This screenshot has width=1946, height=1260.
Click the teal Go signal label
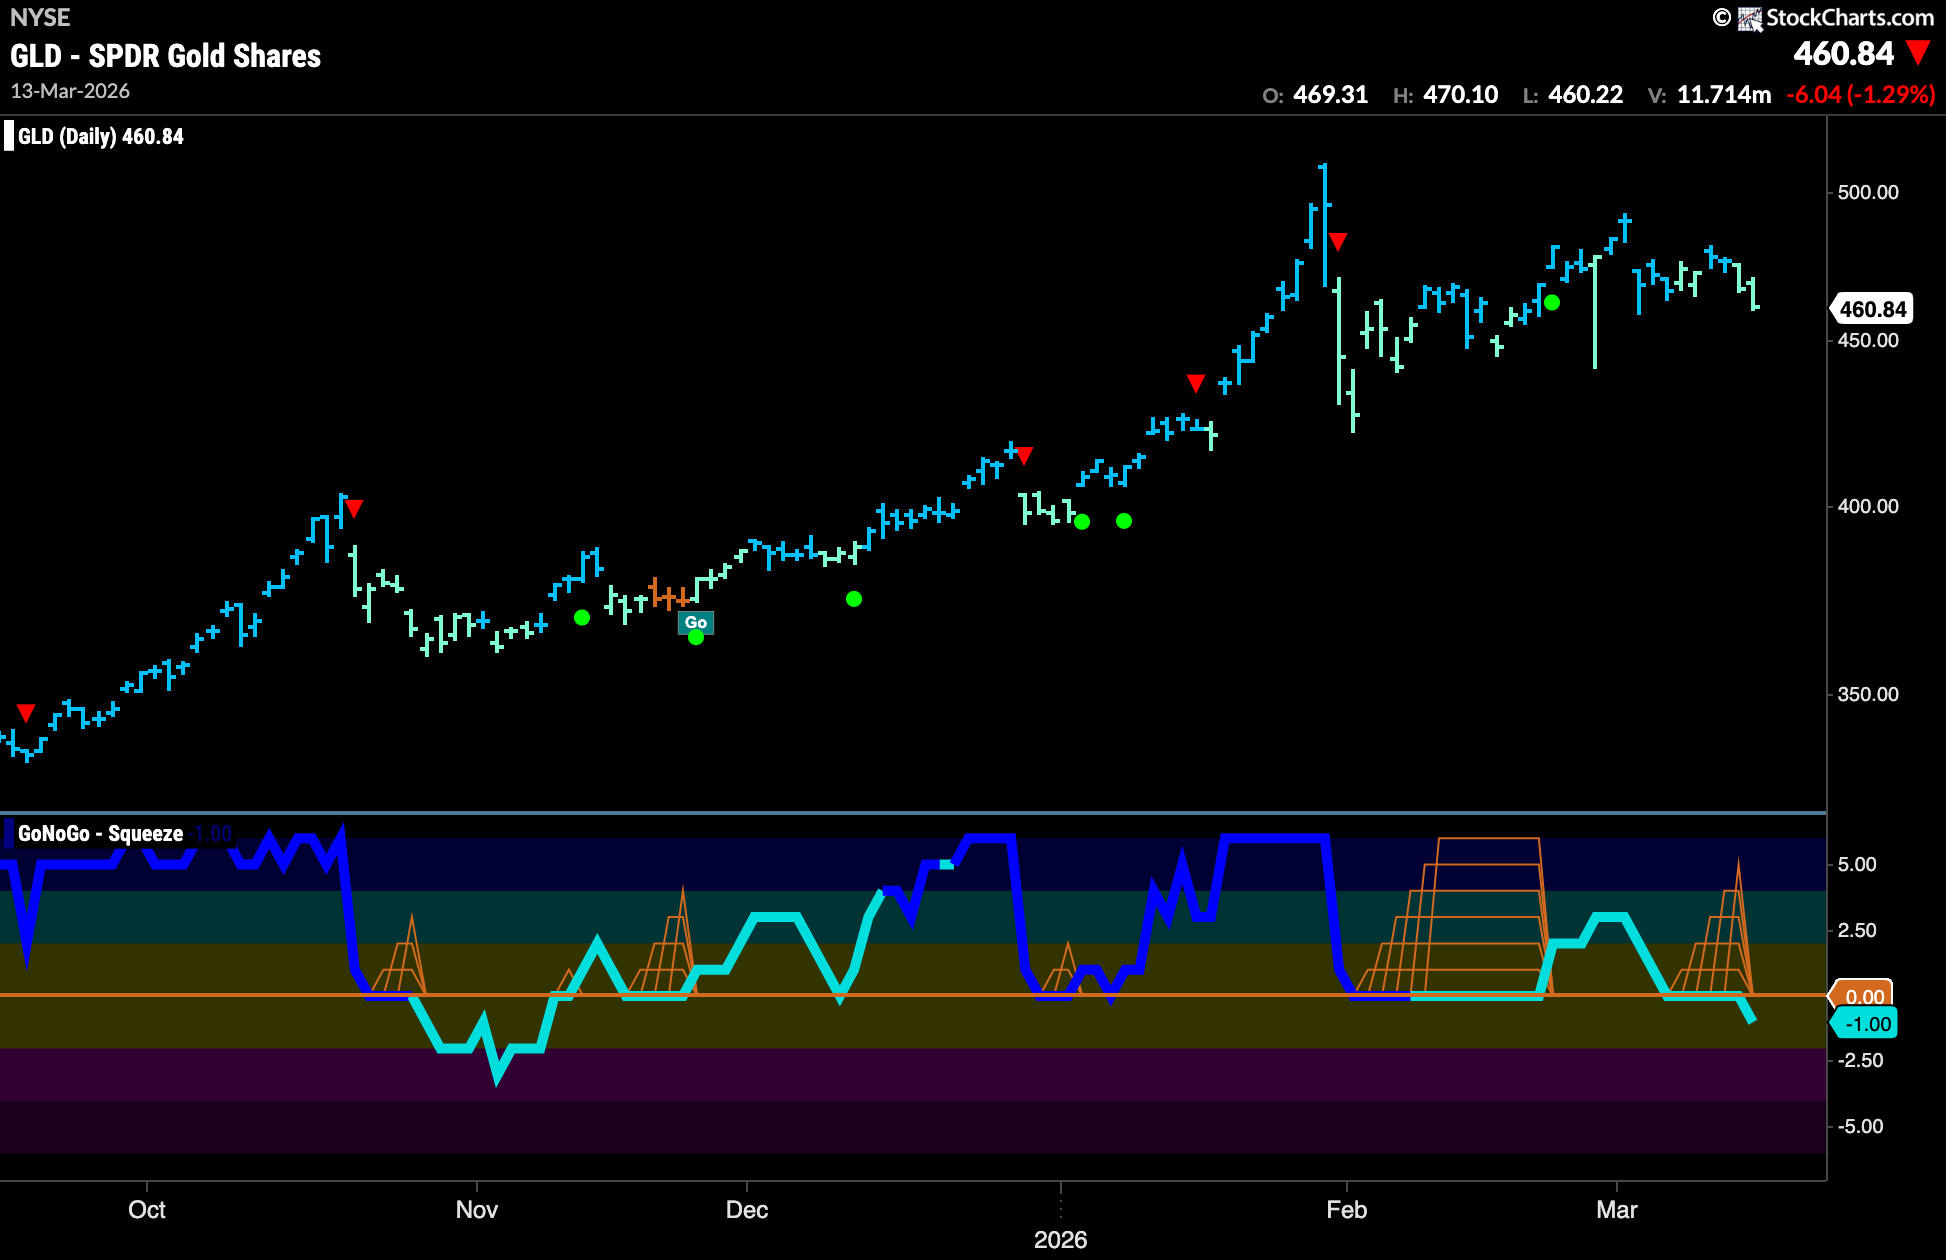coord(696,622)
